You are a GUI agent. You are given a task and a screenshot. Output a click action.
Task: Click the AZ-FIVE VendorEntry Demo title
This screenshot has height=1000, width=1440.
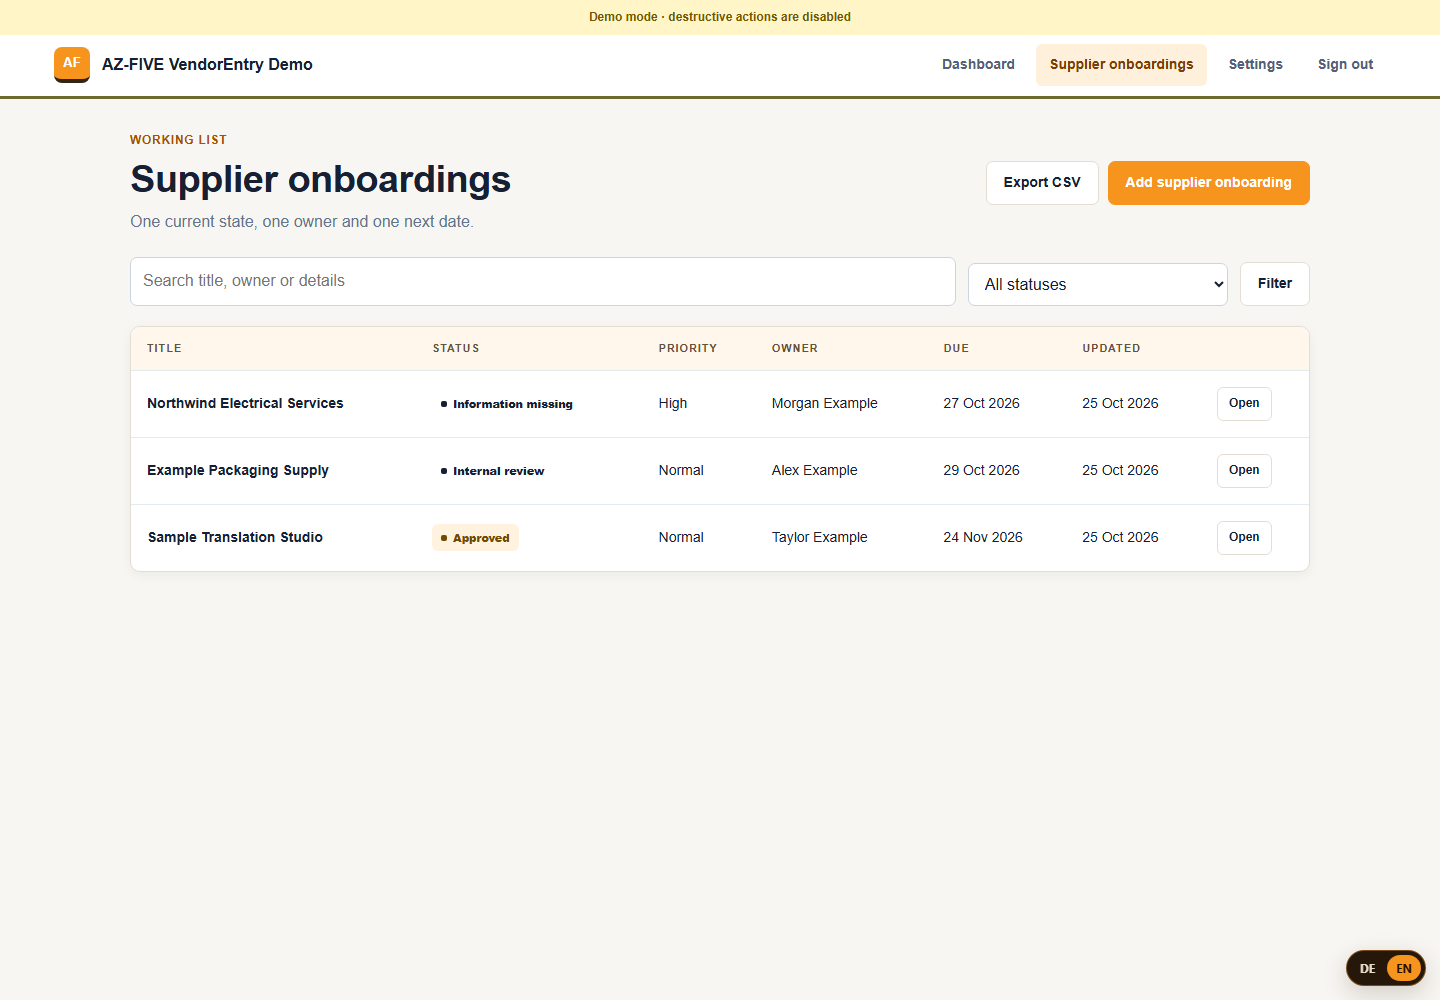207,64
